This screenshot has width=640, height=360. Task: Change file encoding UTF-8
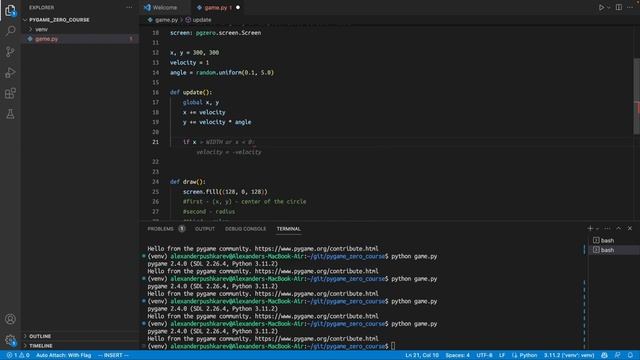point(484,355)
